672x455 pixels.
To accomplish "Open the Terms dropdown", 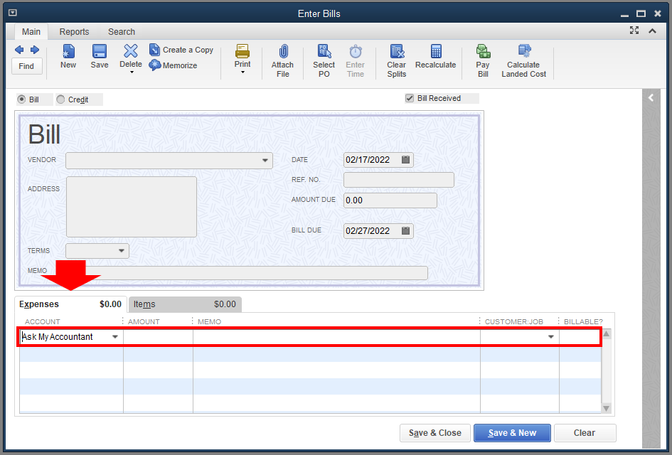I will pyautogui.click(x=121, y=251).
